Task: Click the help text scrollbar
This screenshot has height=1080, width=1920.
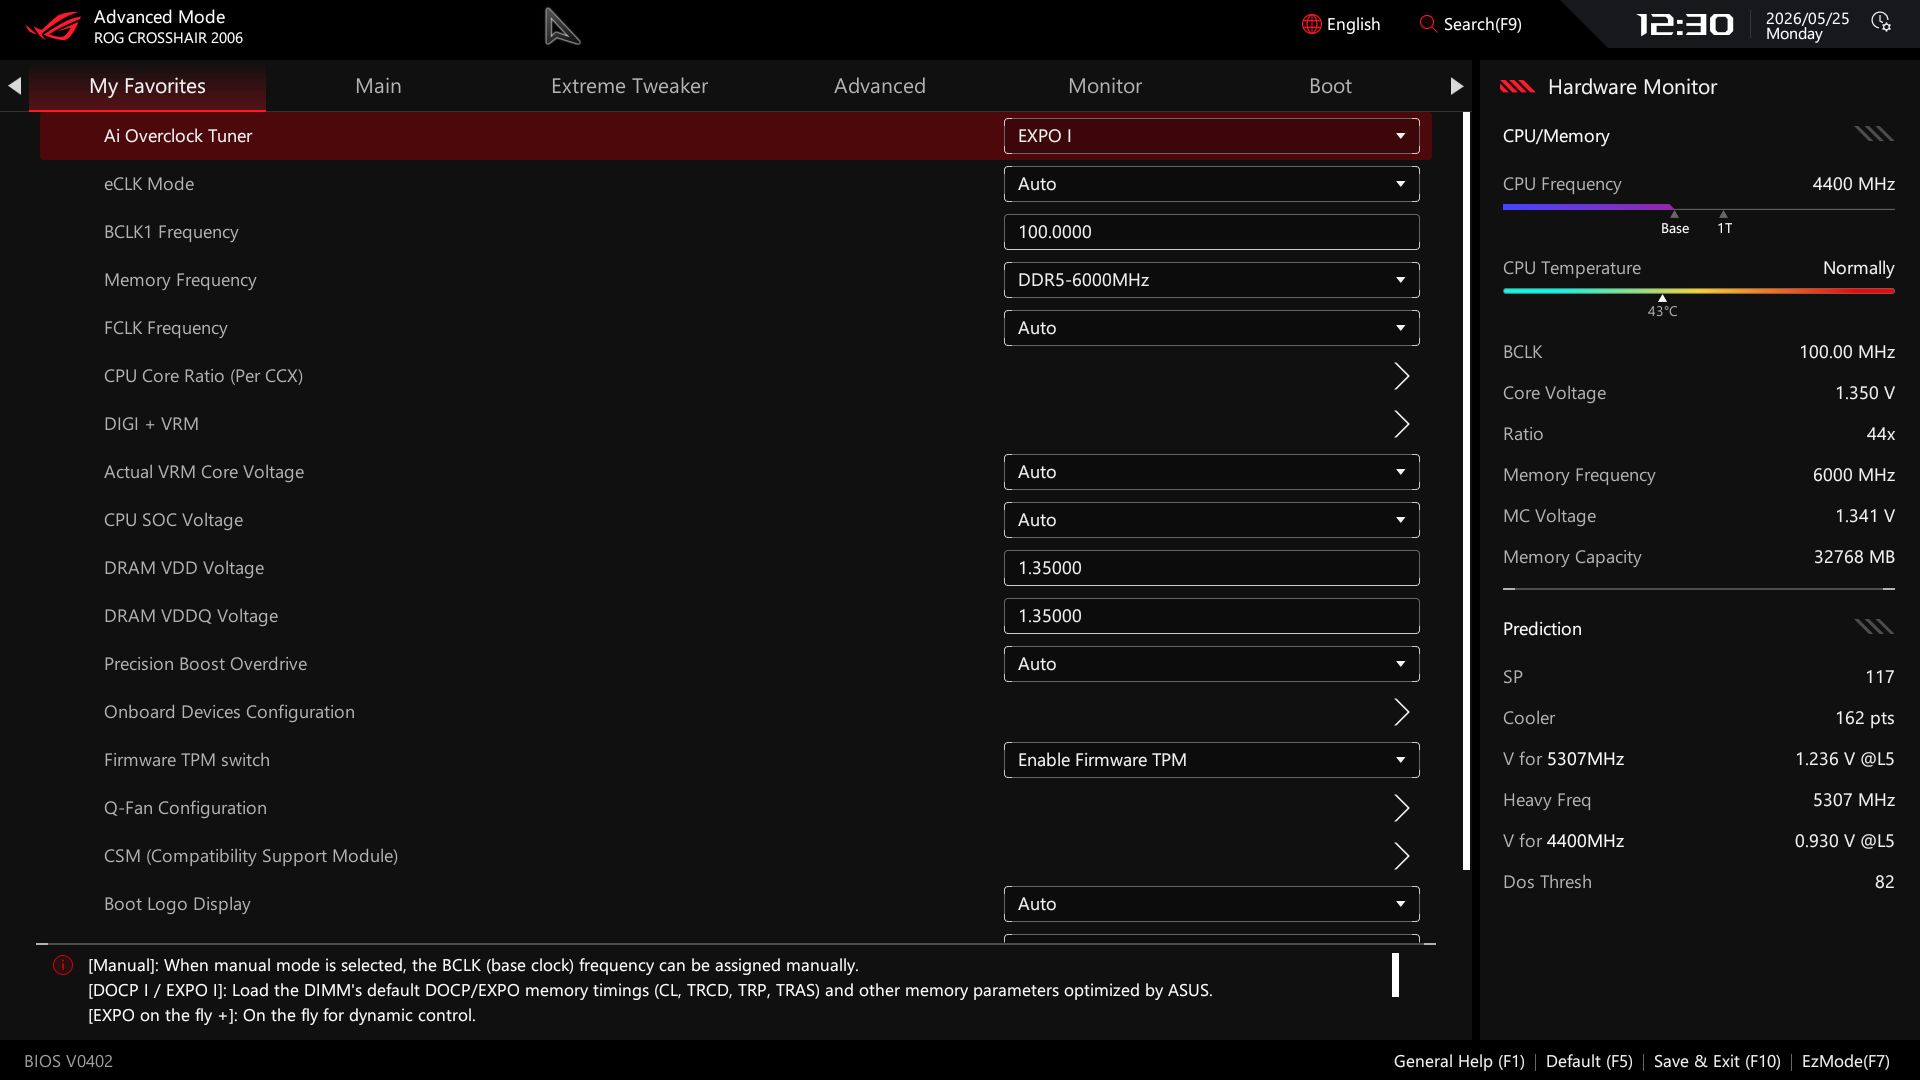Action: tap(1395, 975)
